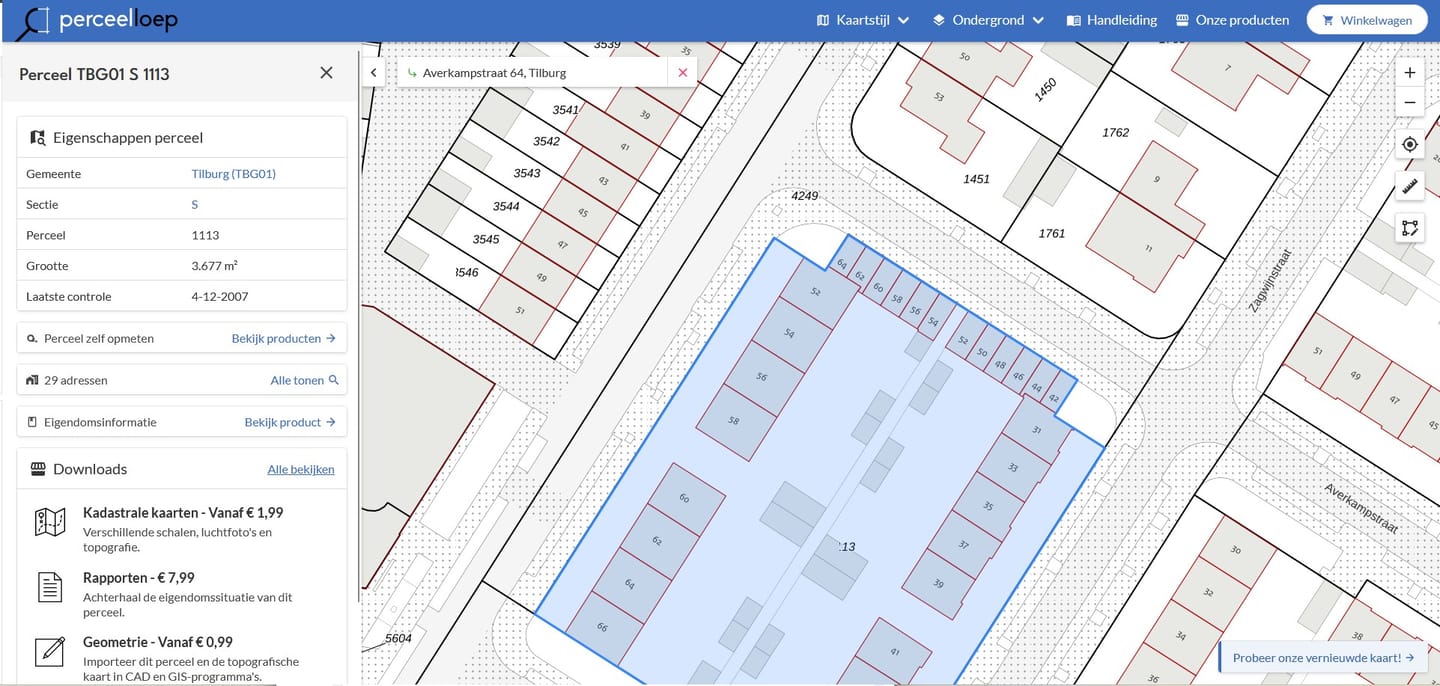Open Kadastrale kaarten - Vanaf € 1,99
This screenshot has height=686, width=1440.
pos(183,513)
